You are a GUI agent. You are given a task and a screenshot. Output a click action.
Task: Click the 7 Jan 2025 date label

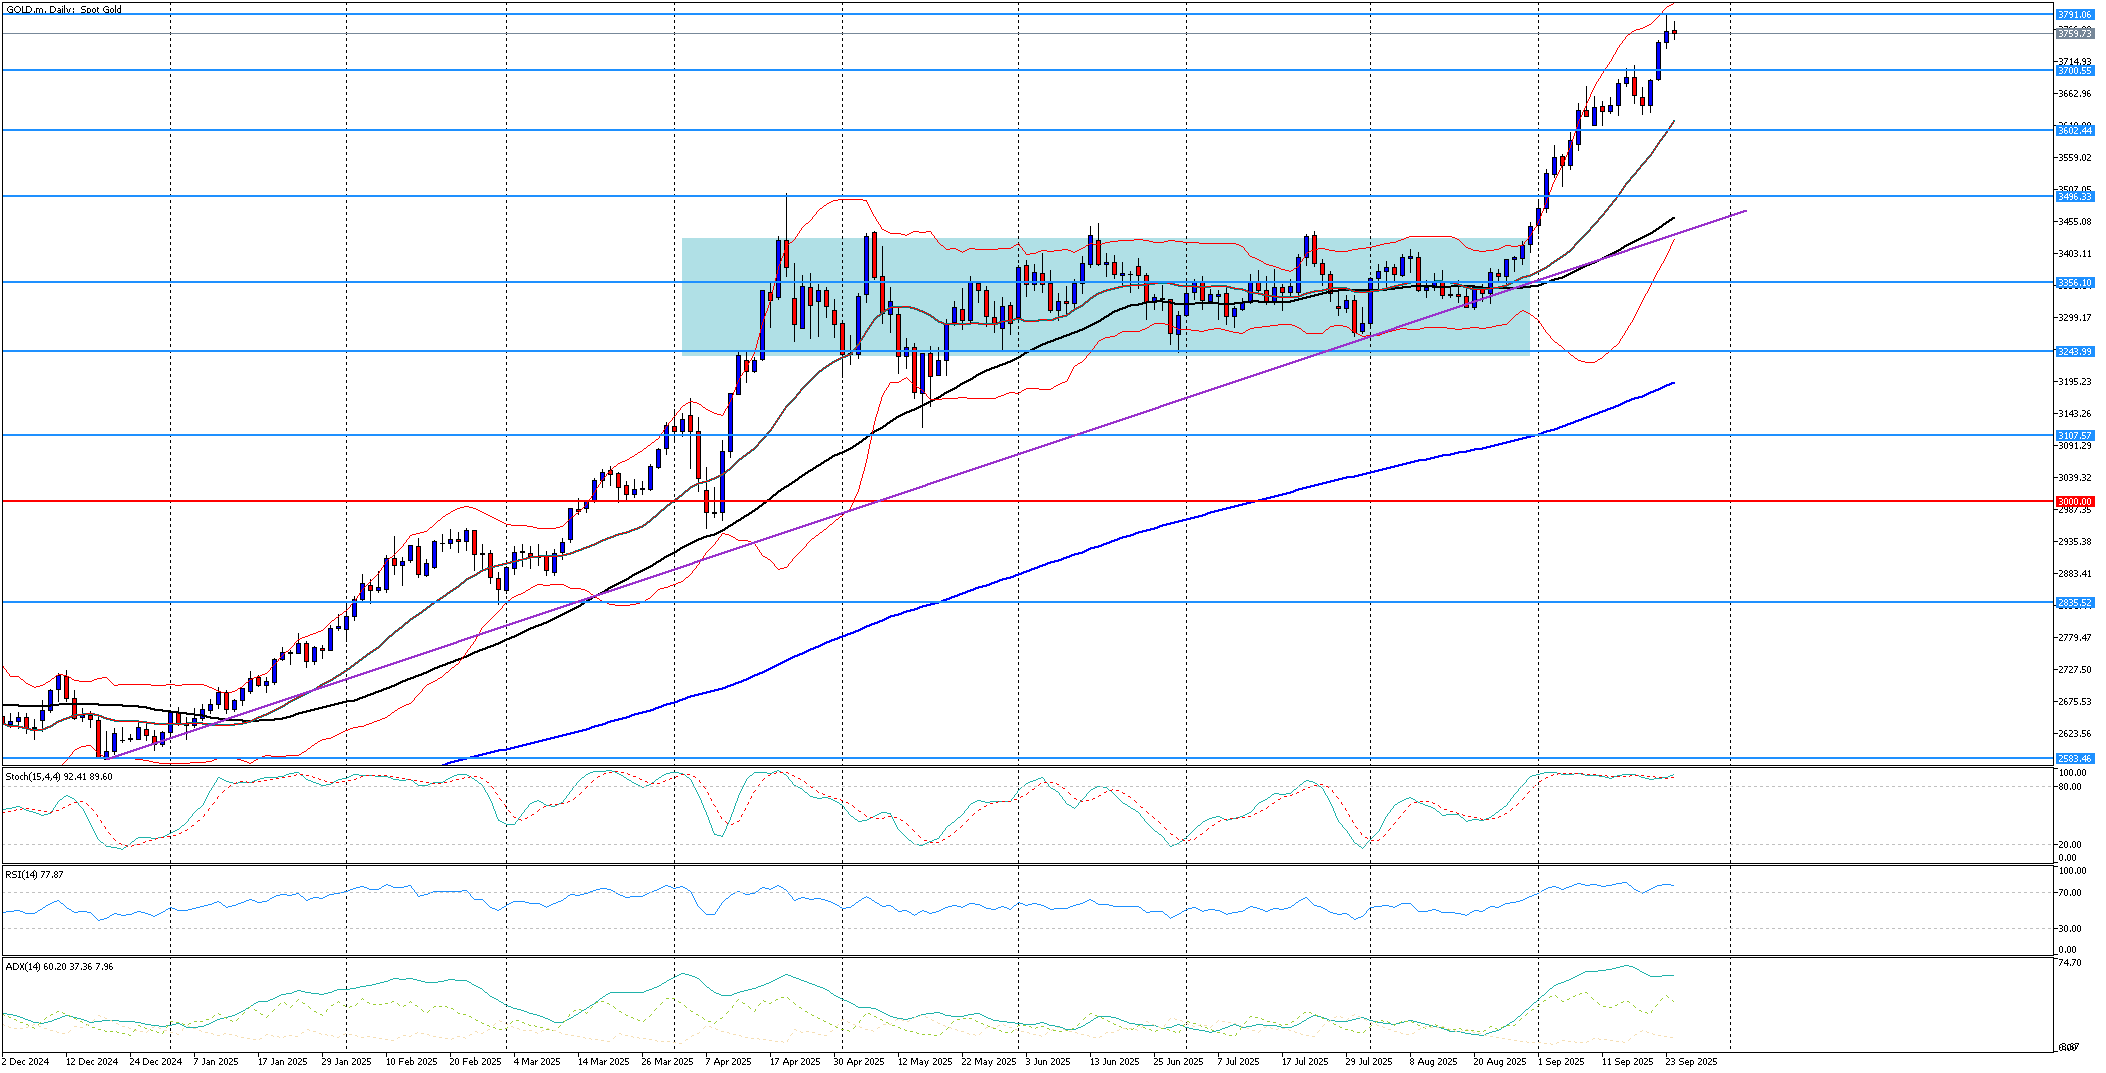216,1061
